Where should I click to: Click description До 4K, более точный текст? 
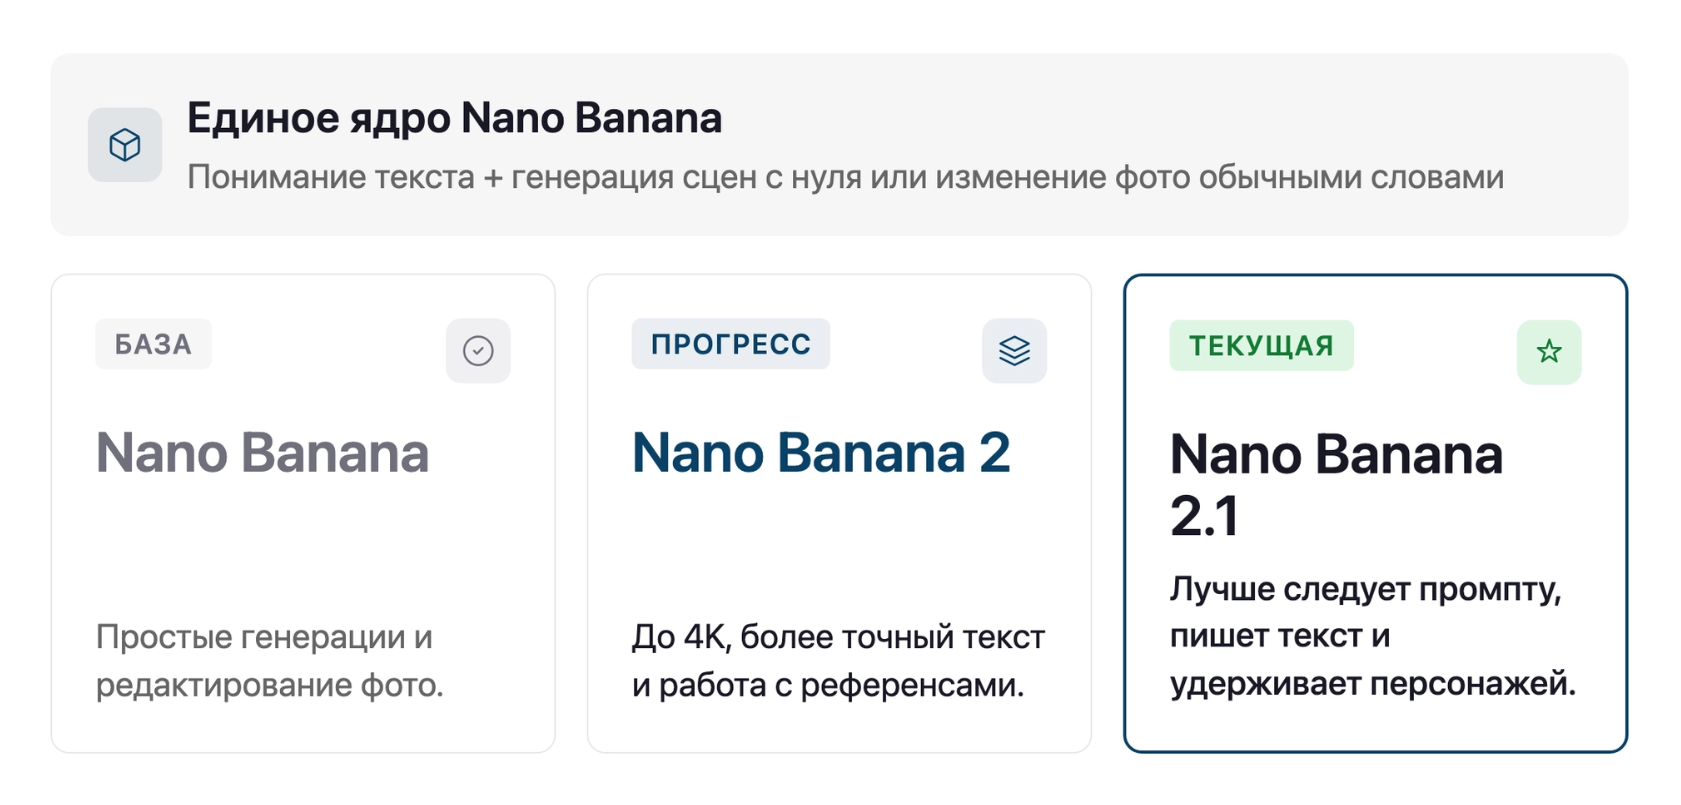[838, 637]
